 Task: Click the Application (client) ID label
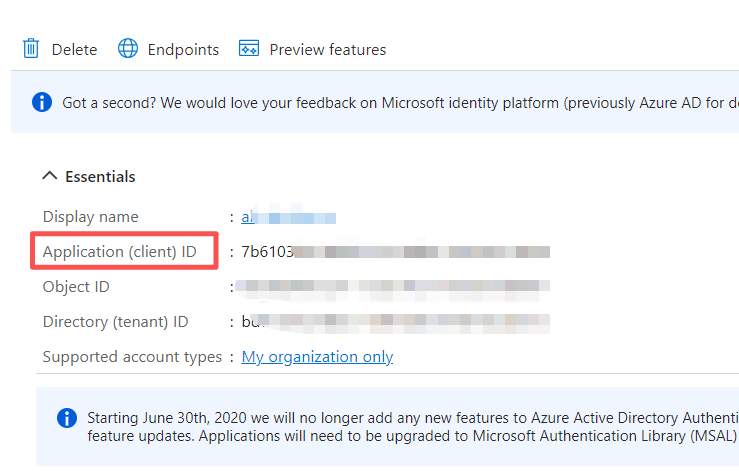[x=120, y=252]
